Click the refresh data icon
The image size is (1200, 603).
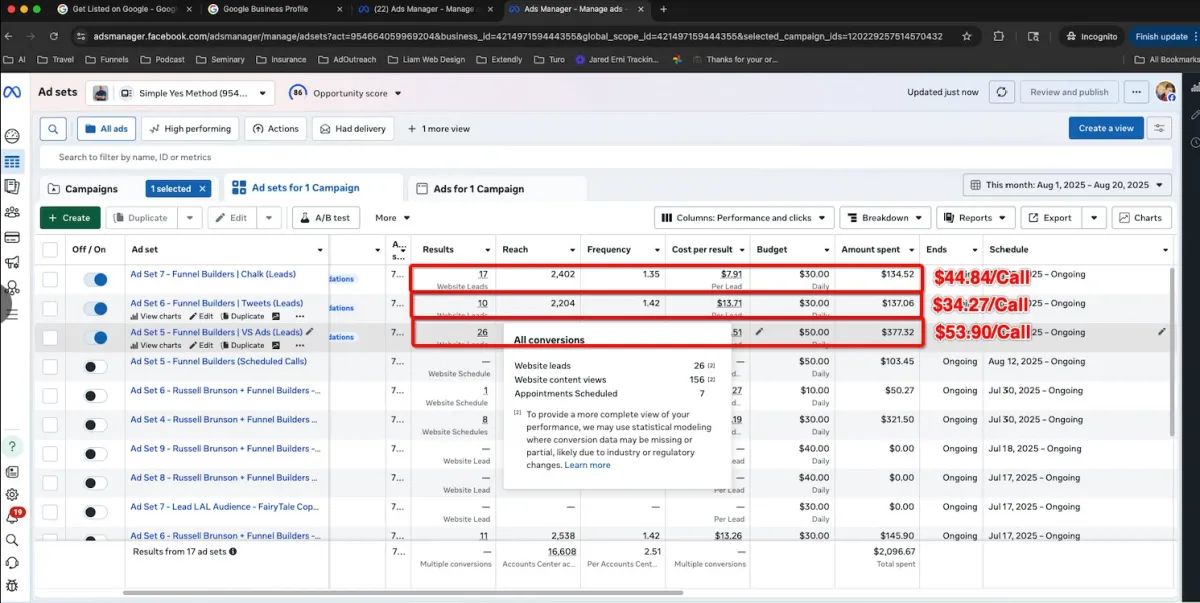[1001, 92]
